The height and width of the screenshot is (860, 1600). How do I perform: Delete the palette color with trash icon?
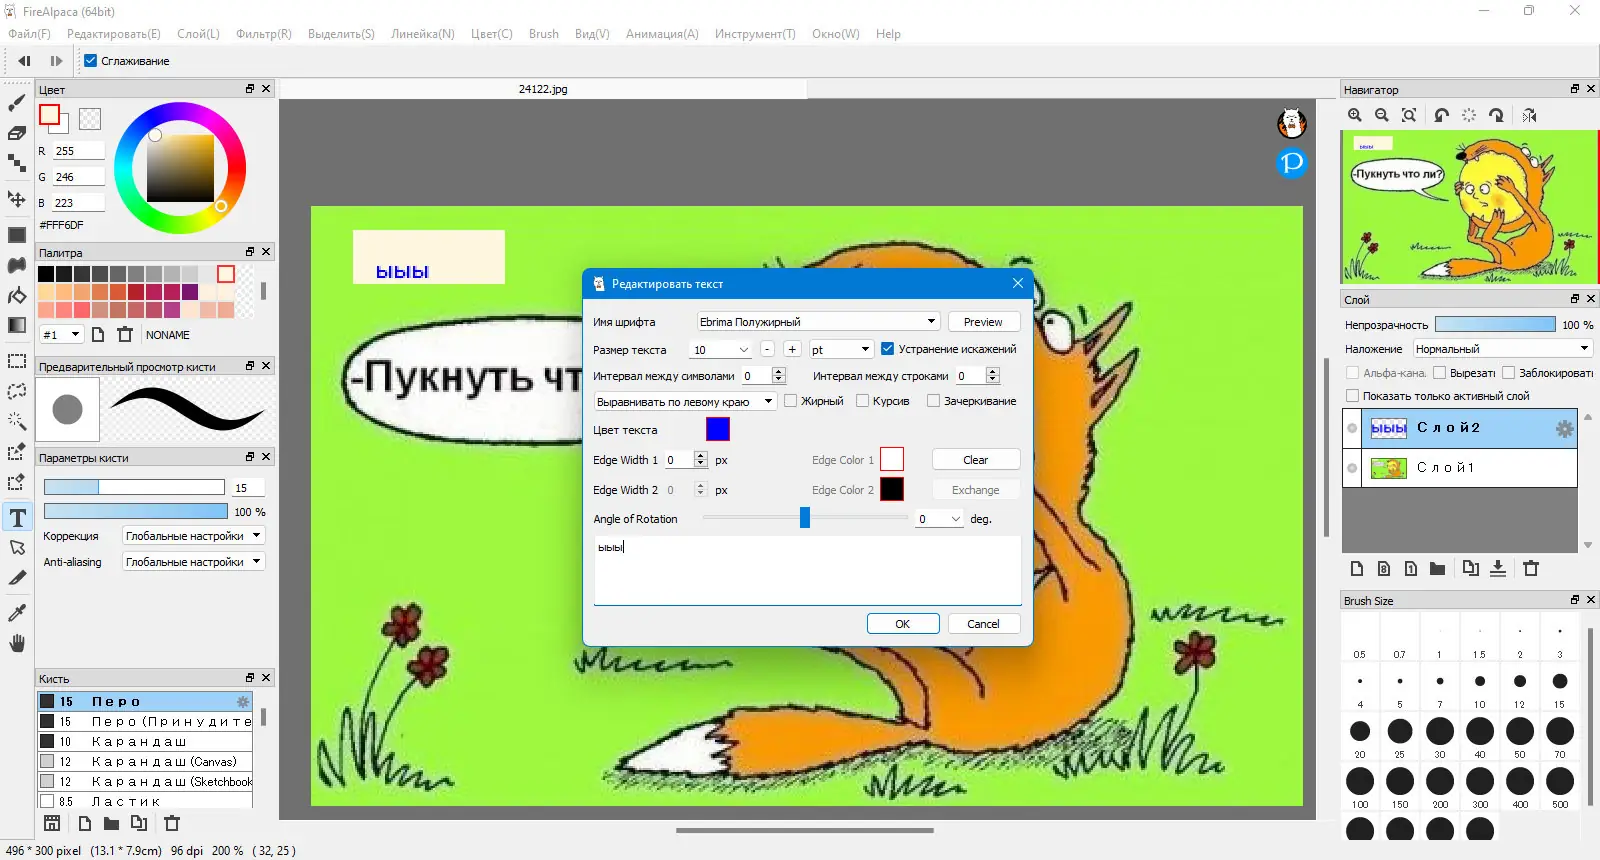click(125, 335)
